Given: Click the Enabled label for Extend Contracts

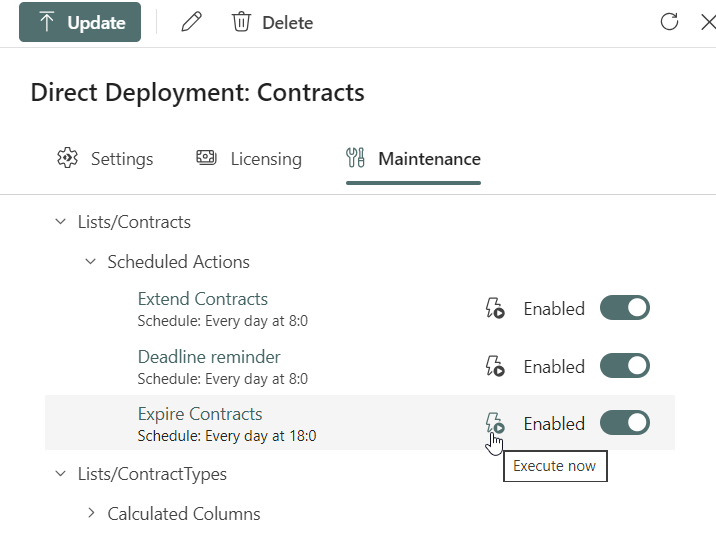Looking at the screenshot, I should click(554, 309).
